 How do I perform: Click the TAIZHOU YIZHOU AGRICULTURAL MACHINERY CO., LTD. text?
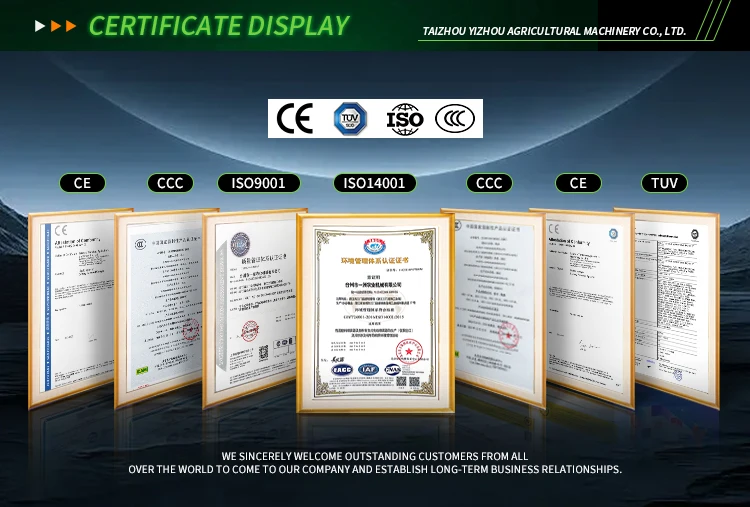[554, 32]
